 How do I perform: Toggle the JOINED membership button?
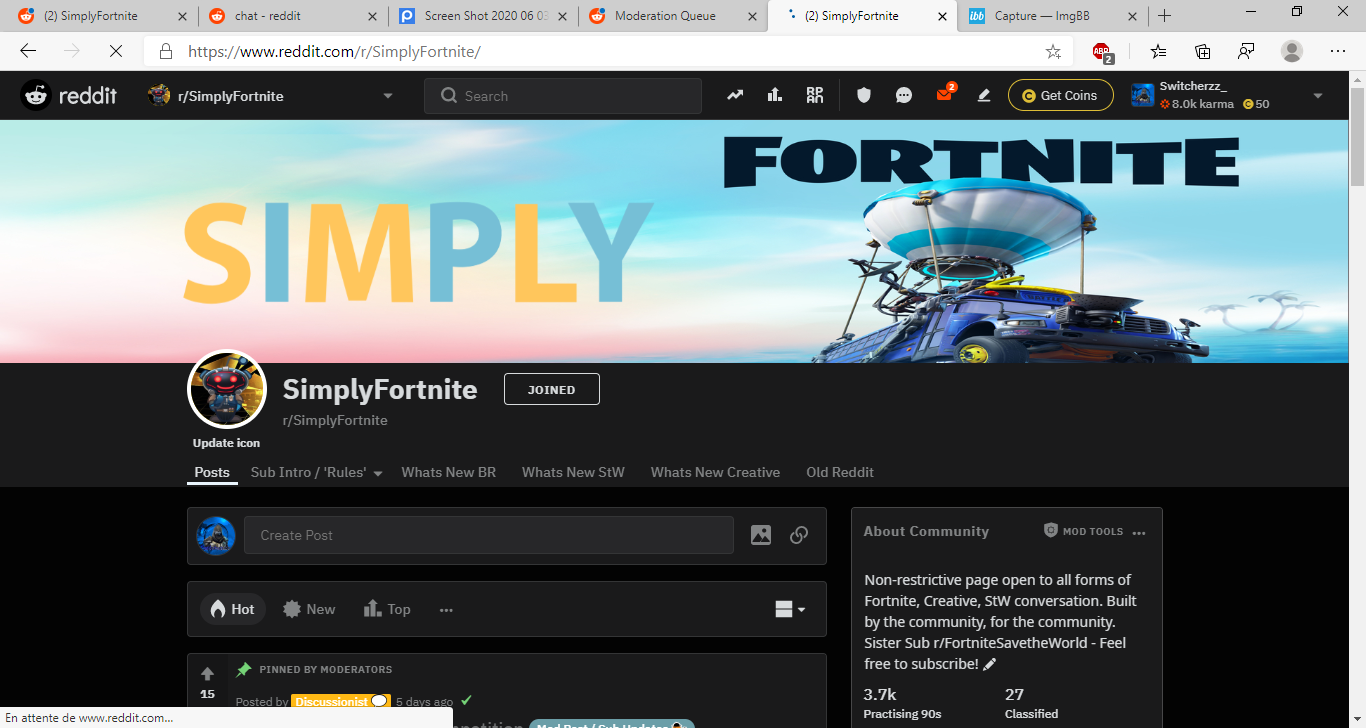tap(552, 390)
